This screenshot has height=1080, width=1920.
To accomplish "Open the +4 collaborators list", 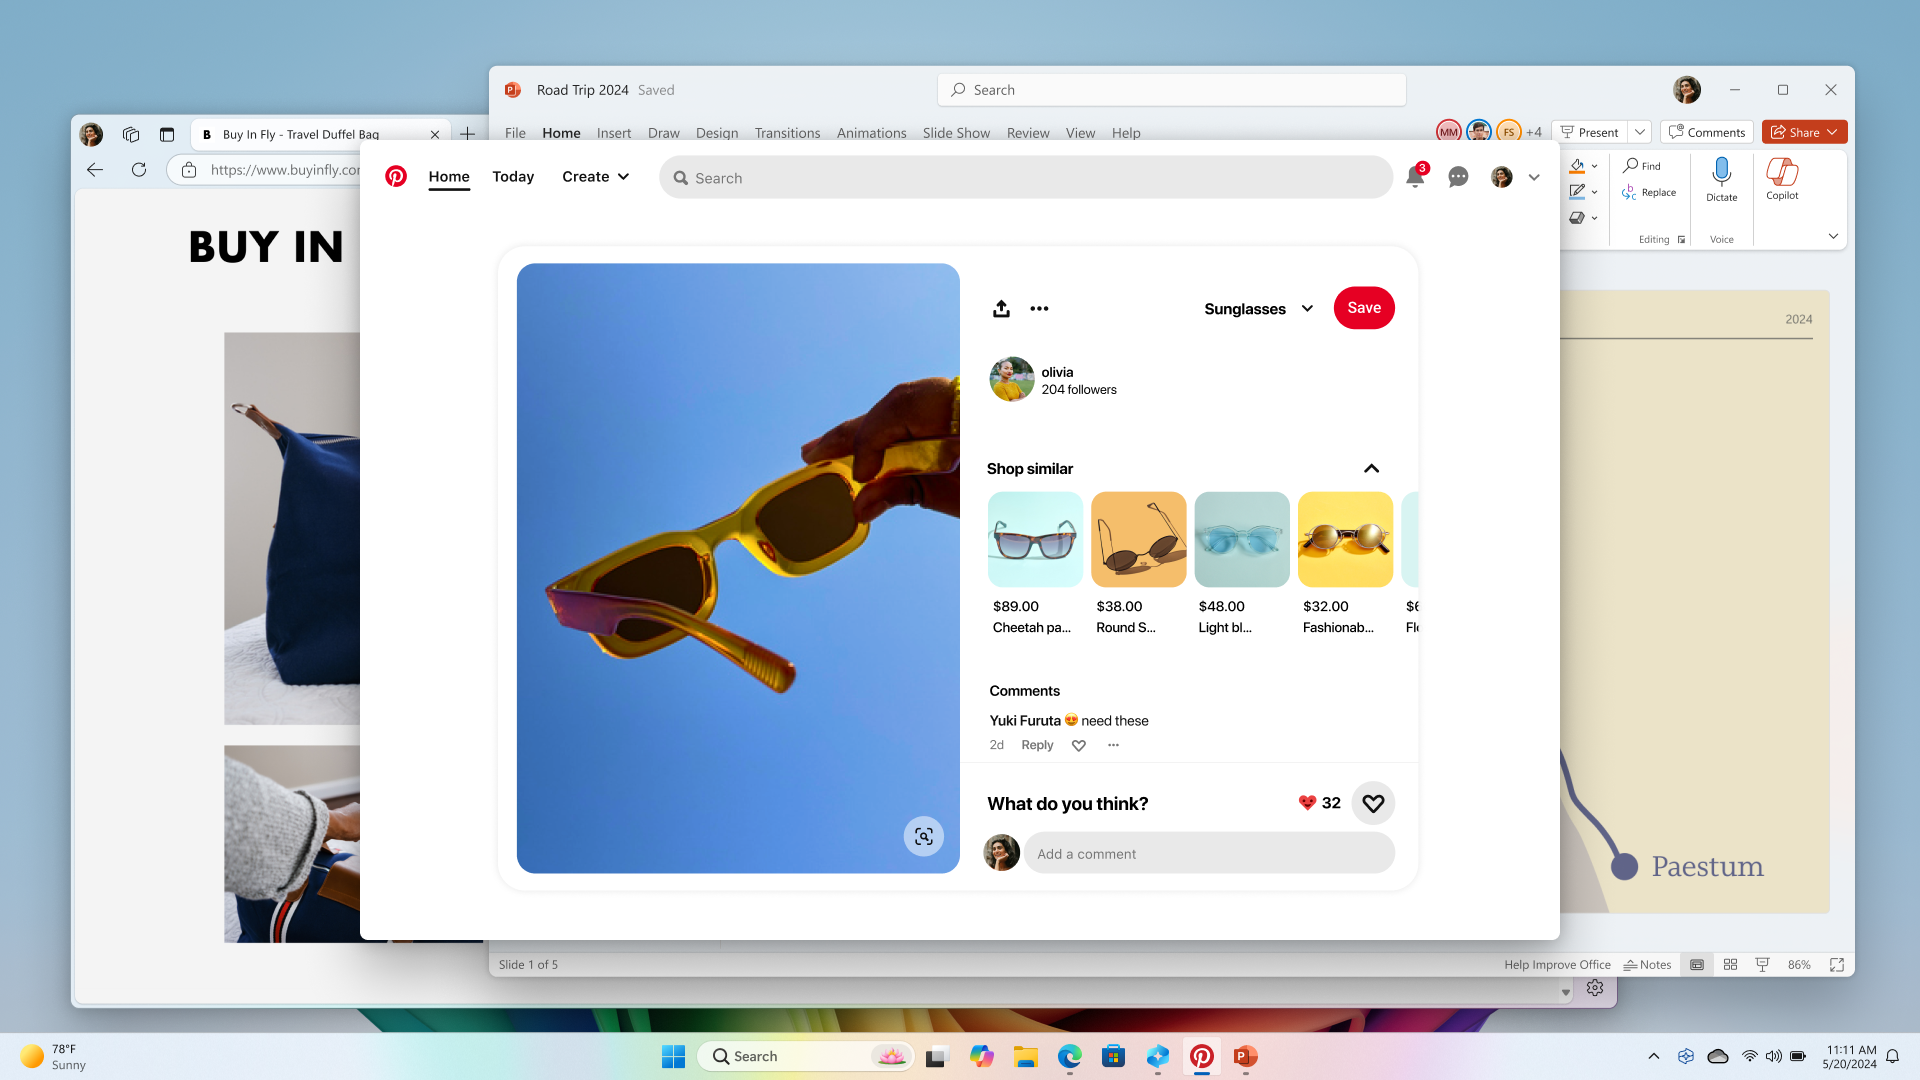I will tap(1534, 132).
